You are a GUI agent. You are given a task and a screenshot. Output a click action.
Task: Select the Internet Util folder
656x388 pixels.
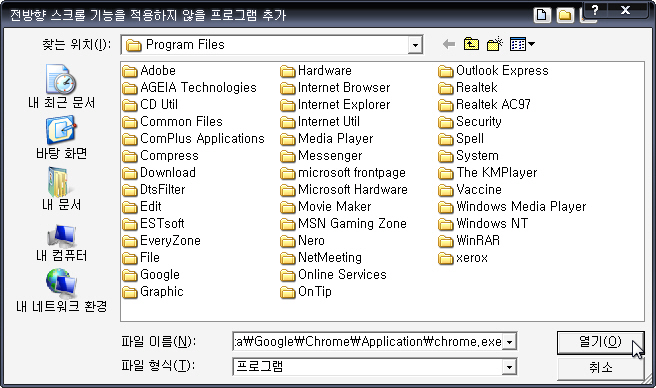320,122
